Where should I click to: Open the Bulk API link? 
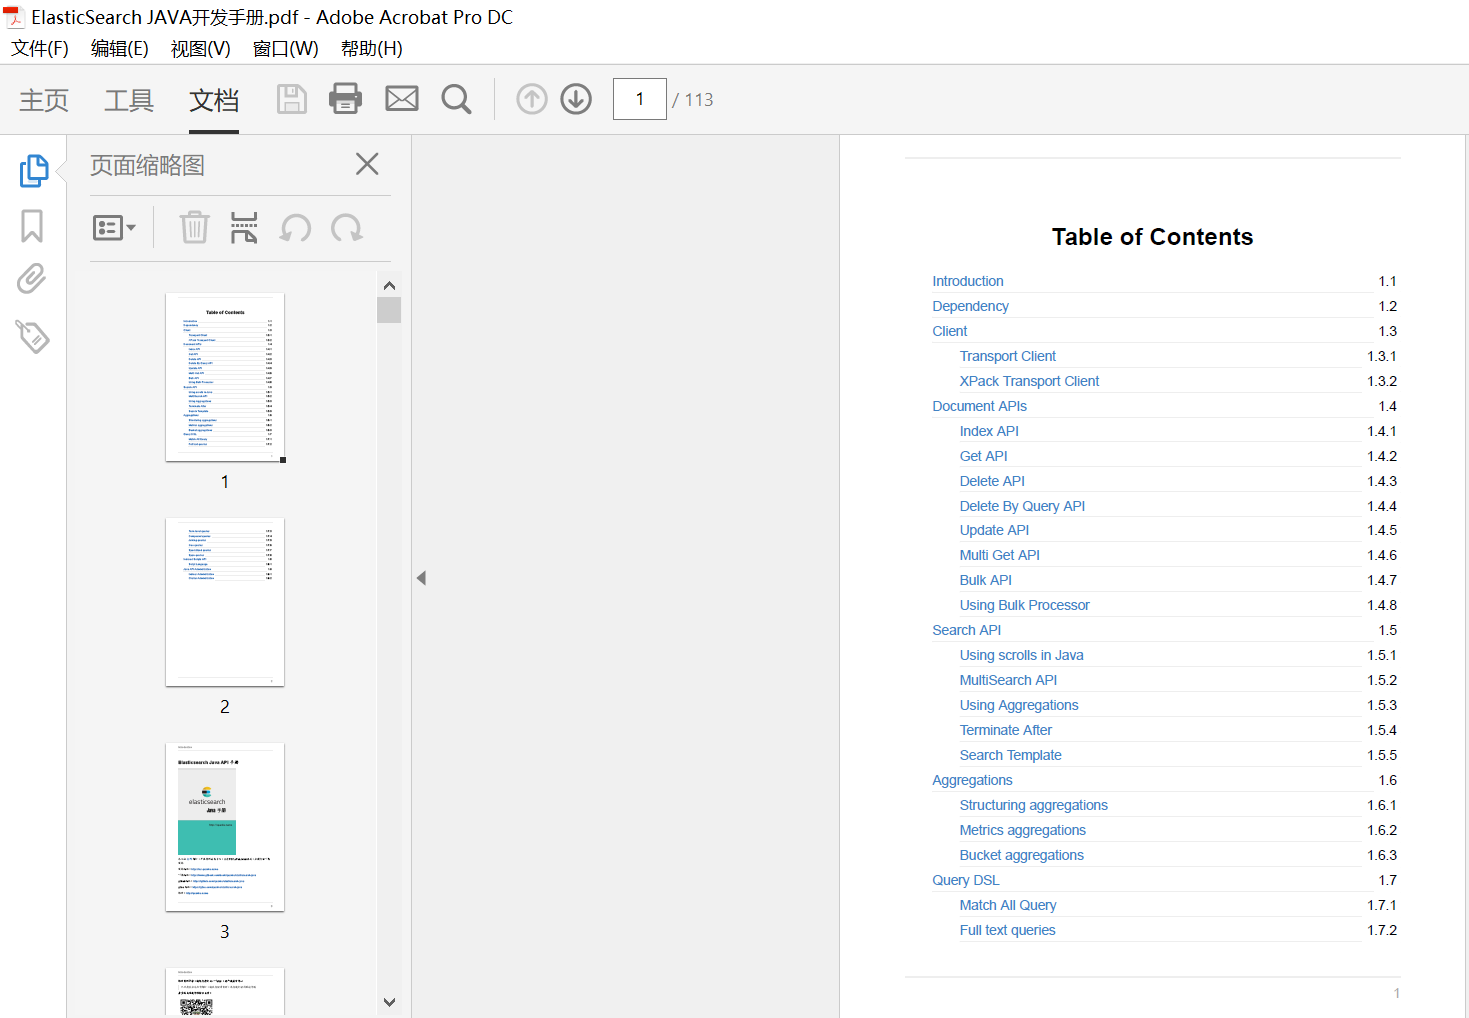click(985, 580)
